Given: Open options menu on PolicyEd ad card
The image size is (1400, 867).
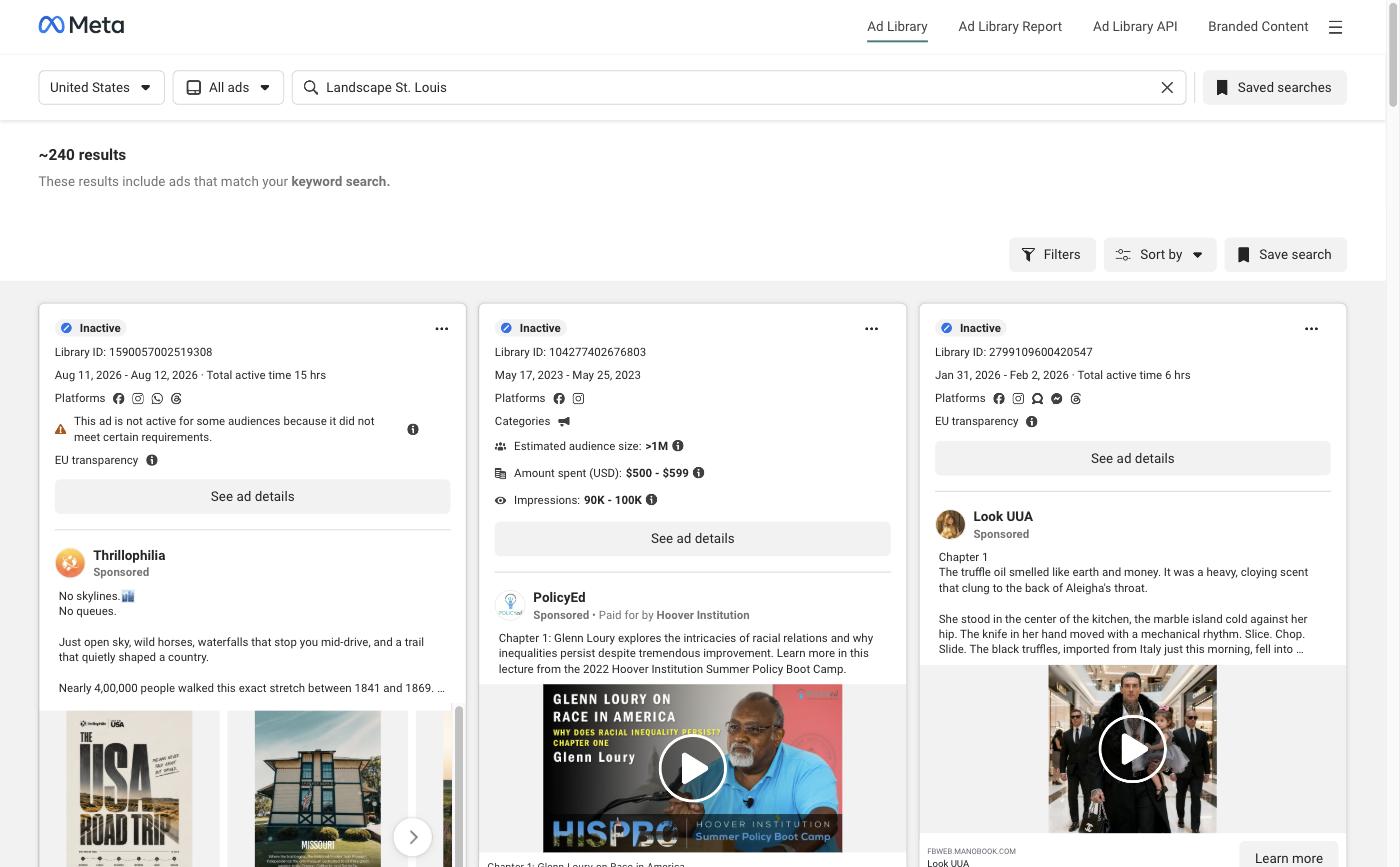Looking at the screenshot, I should 871,329.
